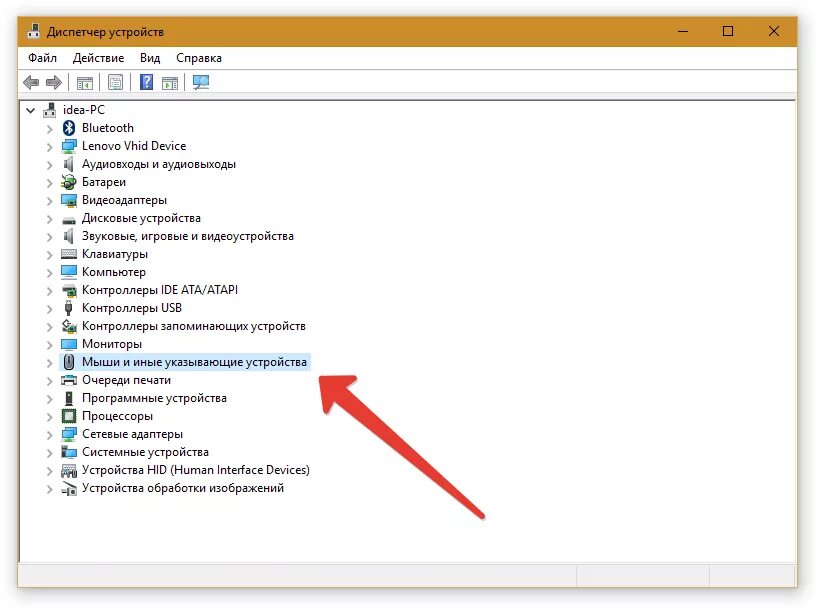Select the Клавиатуры row text
This screenshot has height=610, width=819.
(x=114, y=254)
